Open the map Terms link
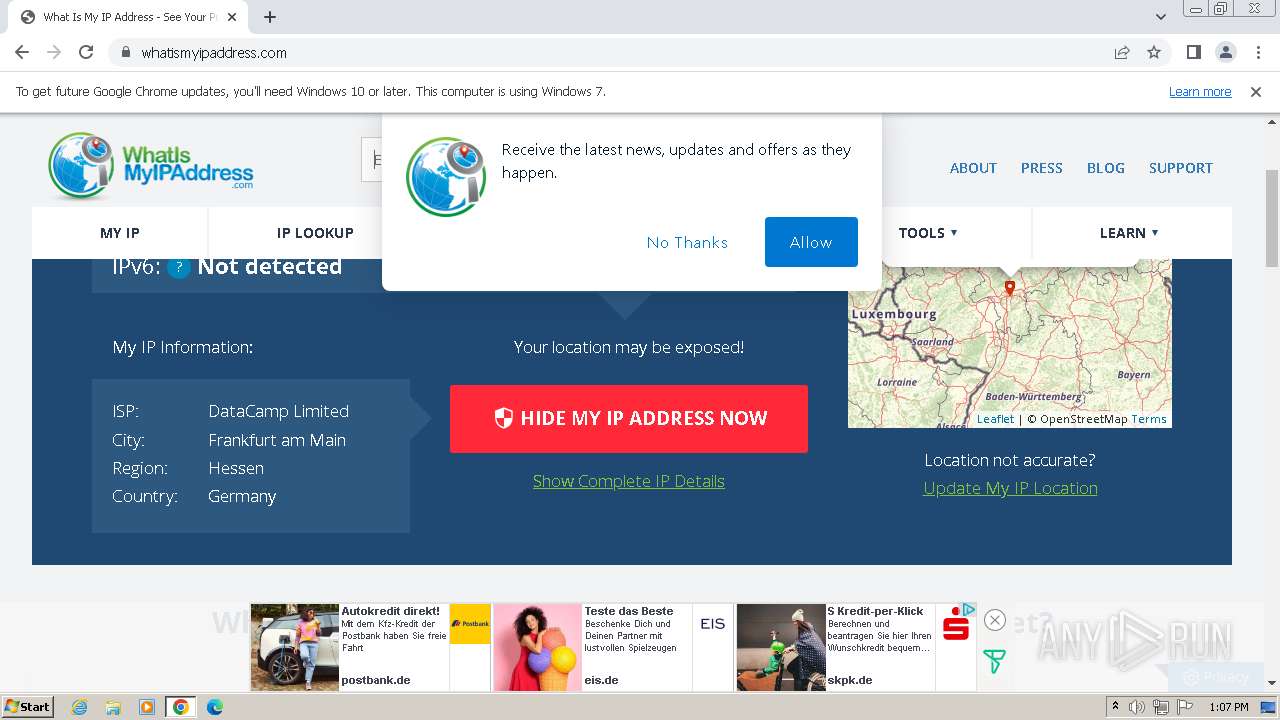 pos(1149,419)
